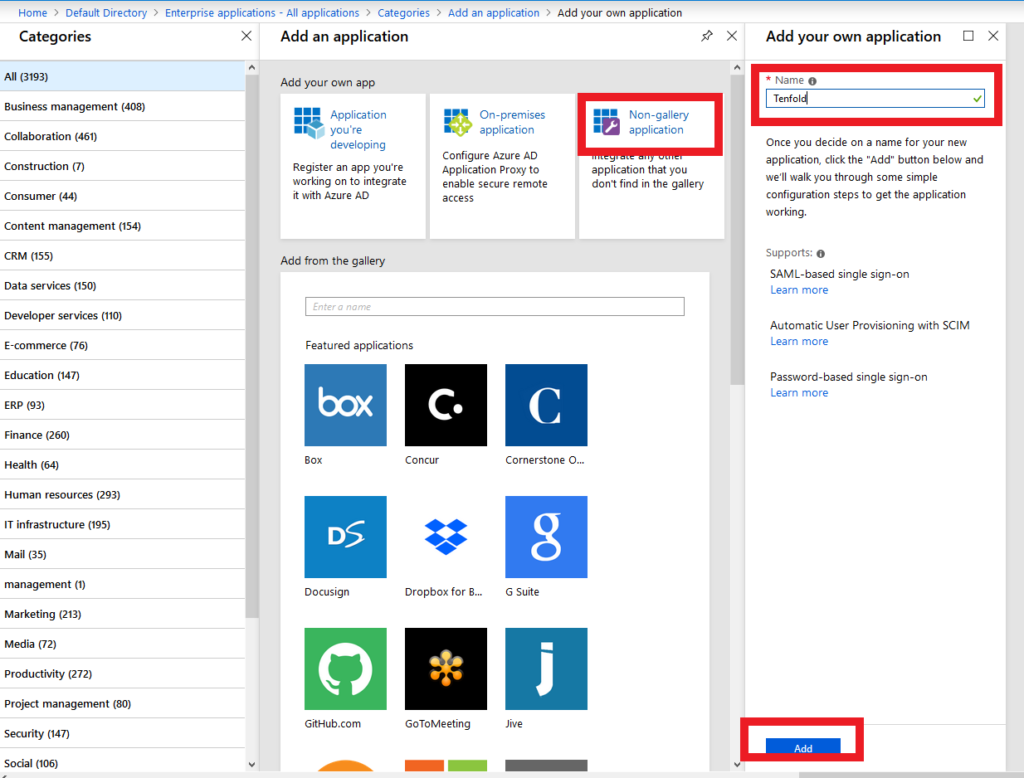Viewport: 1024px width, 778px height.
Task: Open the Human resources (293) category
Action: pyautogui.click(x=122, y=494)
